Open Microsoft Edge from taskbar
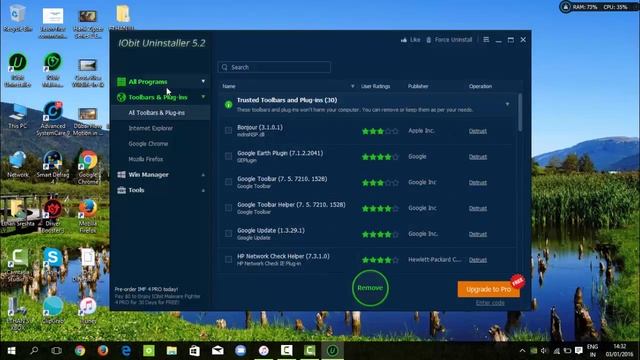The height and width of the screenshot is (360, 640). click(126, 351)
